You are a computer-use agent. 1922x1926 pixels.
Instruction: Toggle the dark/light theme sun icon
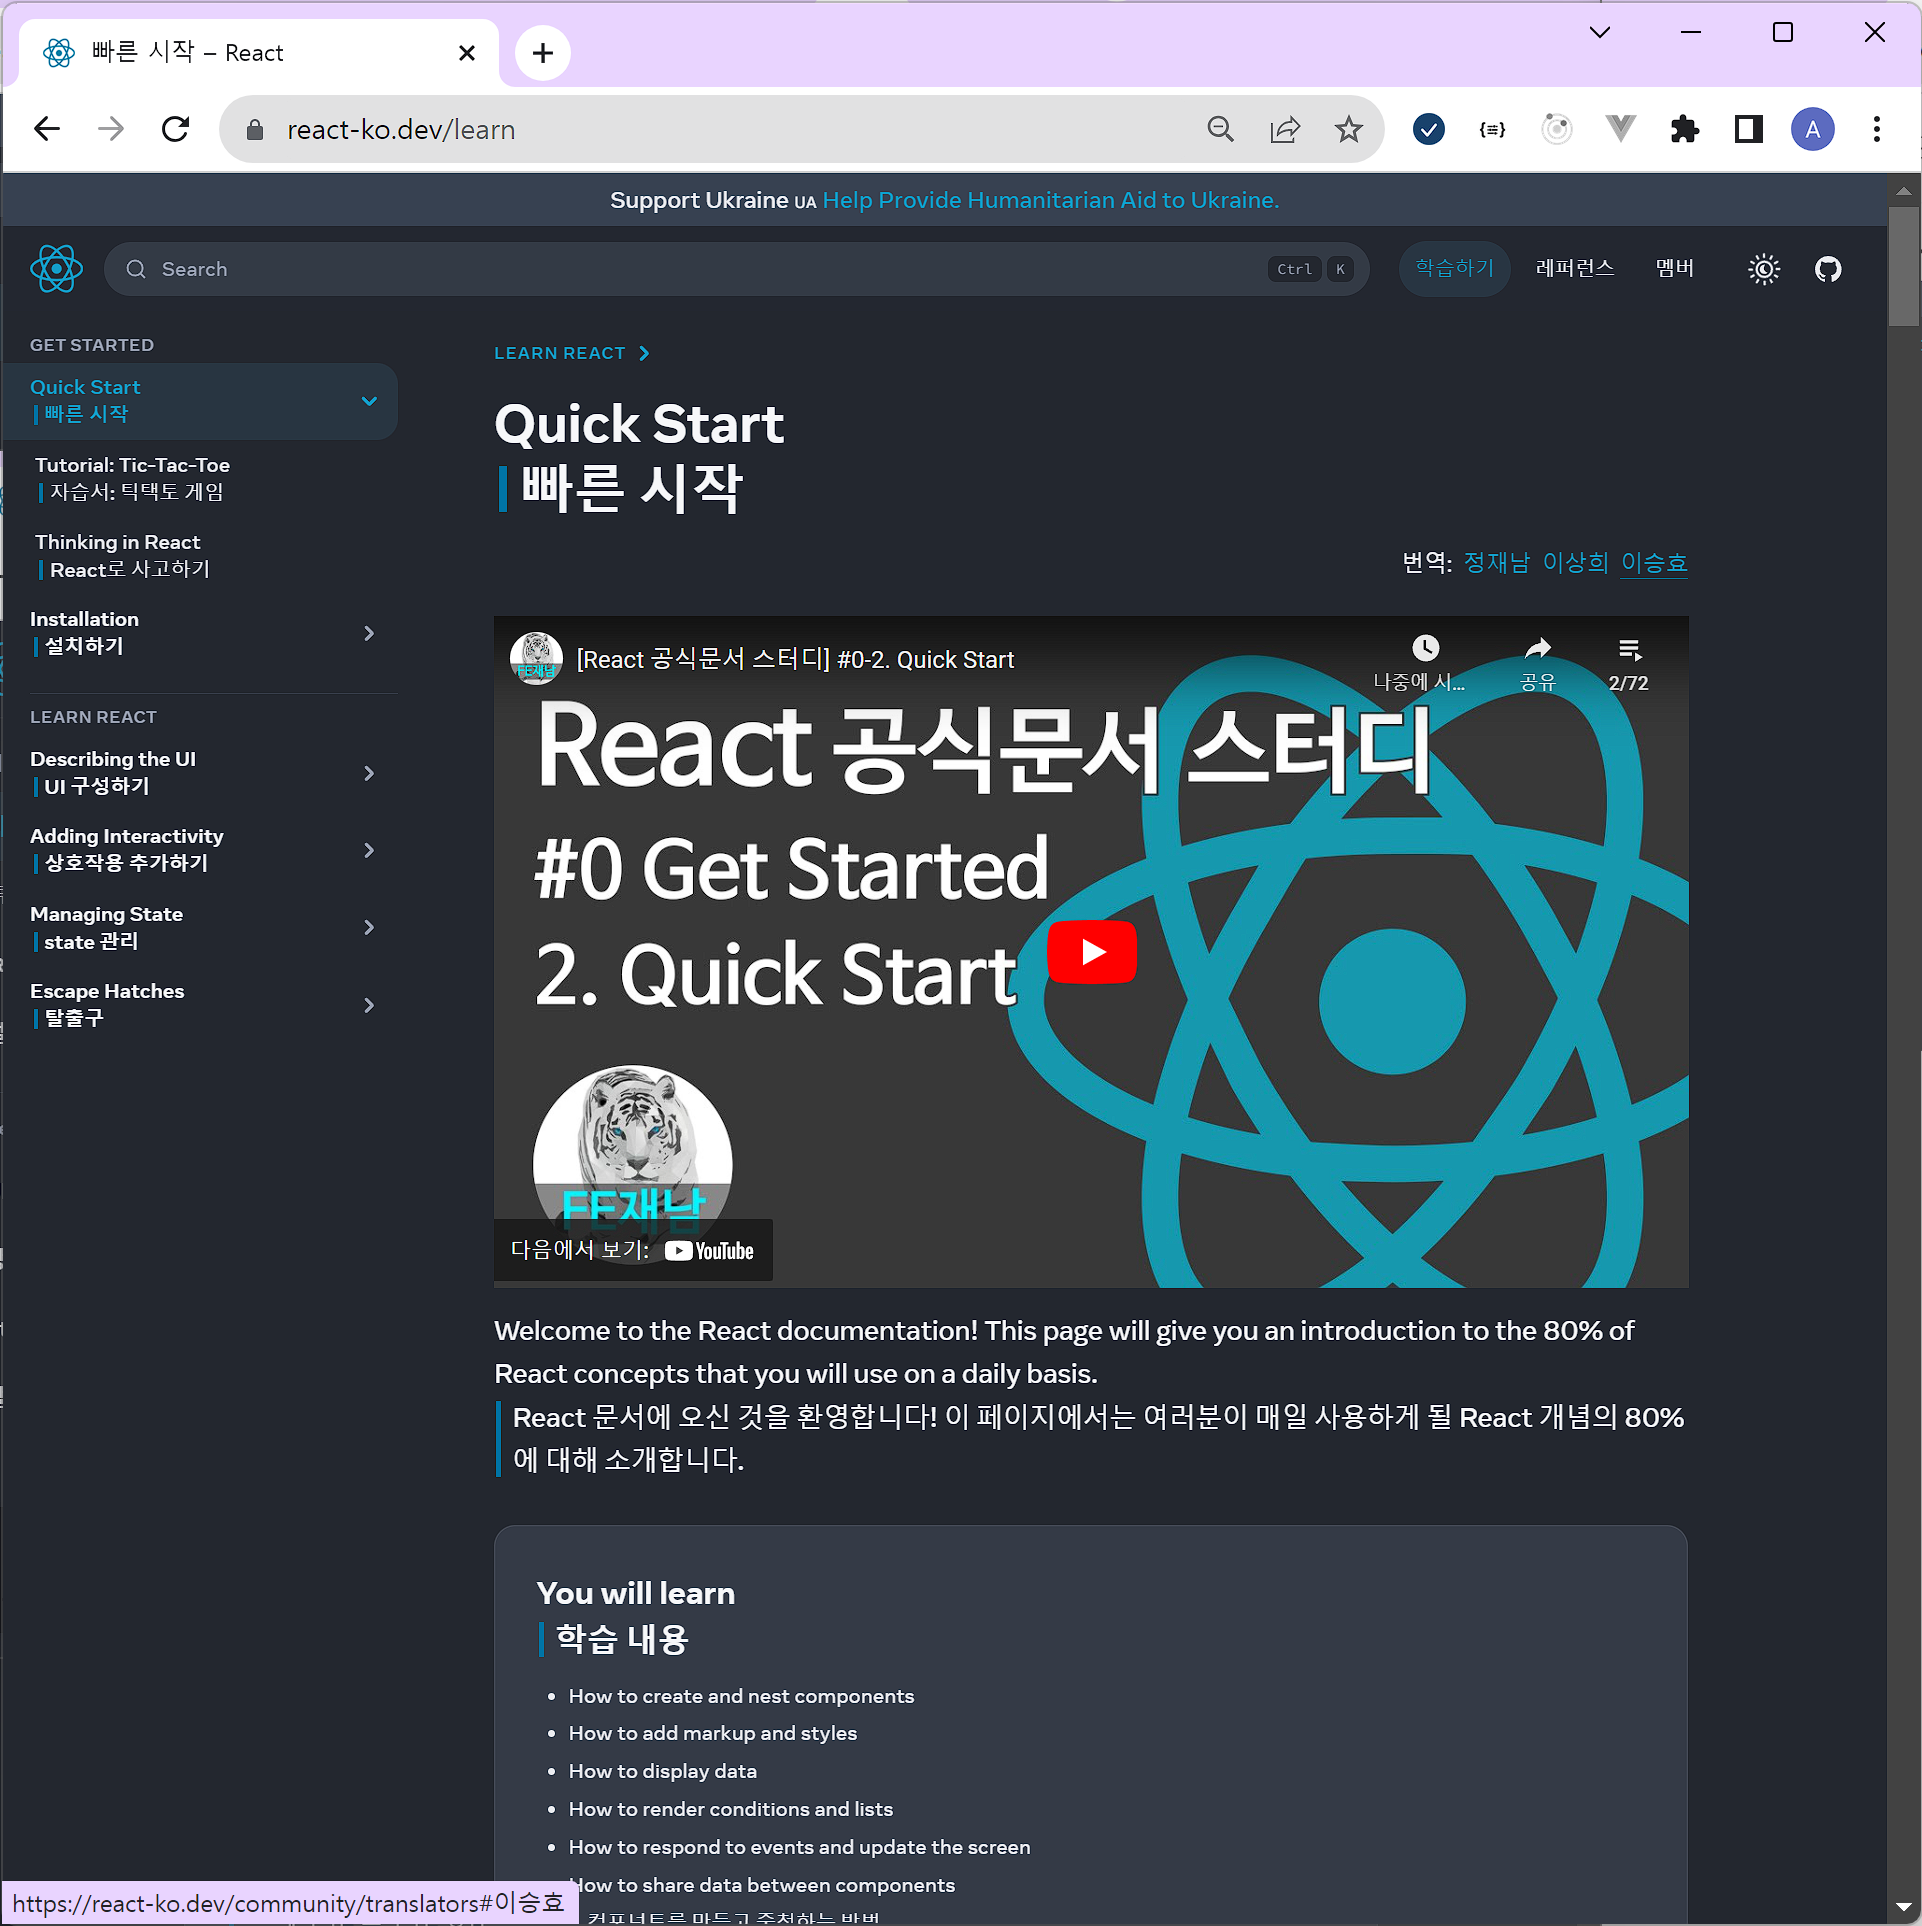click(1763, 269)
